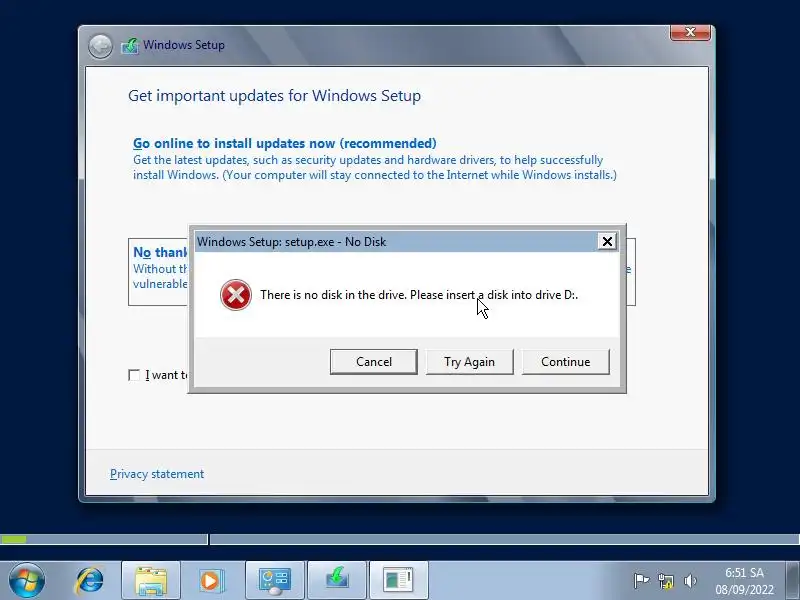800x600 pixels.
Task: Open Windows Explorer folder taskbar icon
Action: (151, 581)
